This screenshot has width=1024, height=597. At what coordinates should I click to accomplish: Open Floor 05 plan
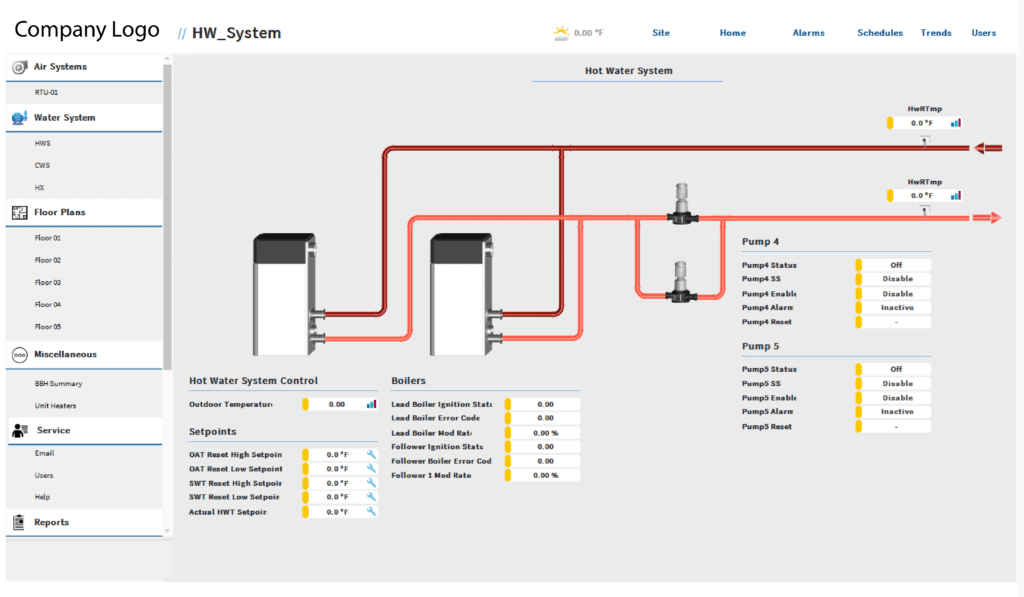(x=48, y=327)
